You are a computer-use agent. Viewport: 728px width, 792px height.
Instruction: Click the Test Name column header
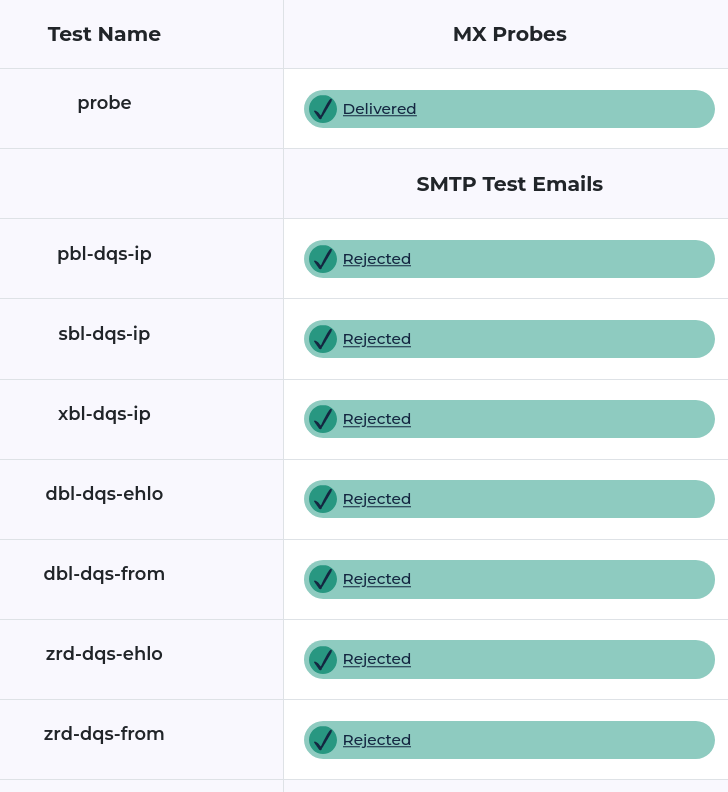(x=104, y=34)
